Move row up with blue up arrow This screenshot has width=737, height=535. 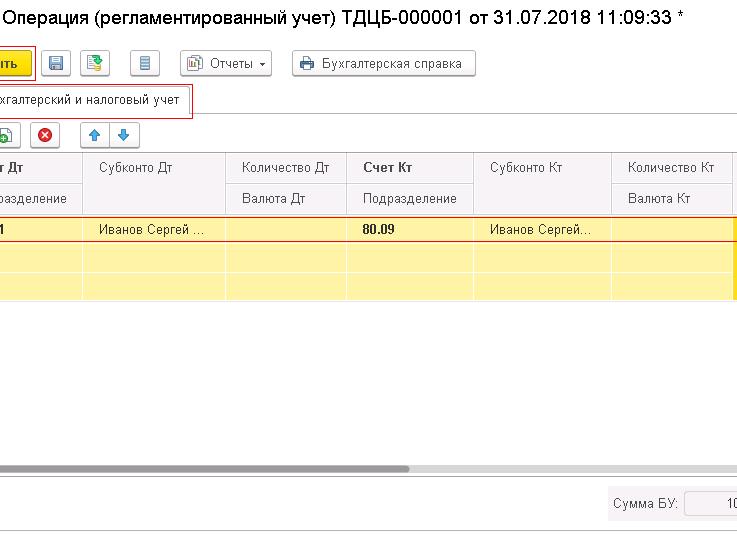point(94,135)
